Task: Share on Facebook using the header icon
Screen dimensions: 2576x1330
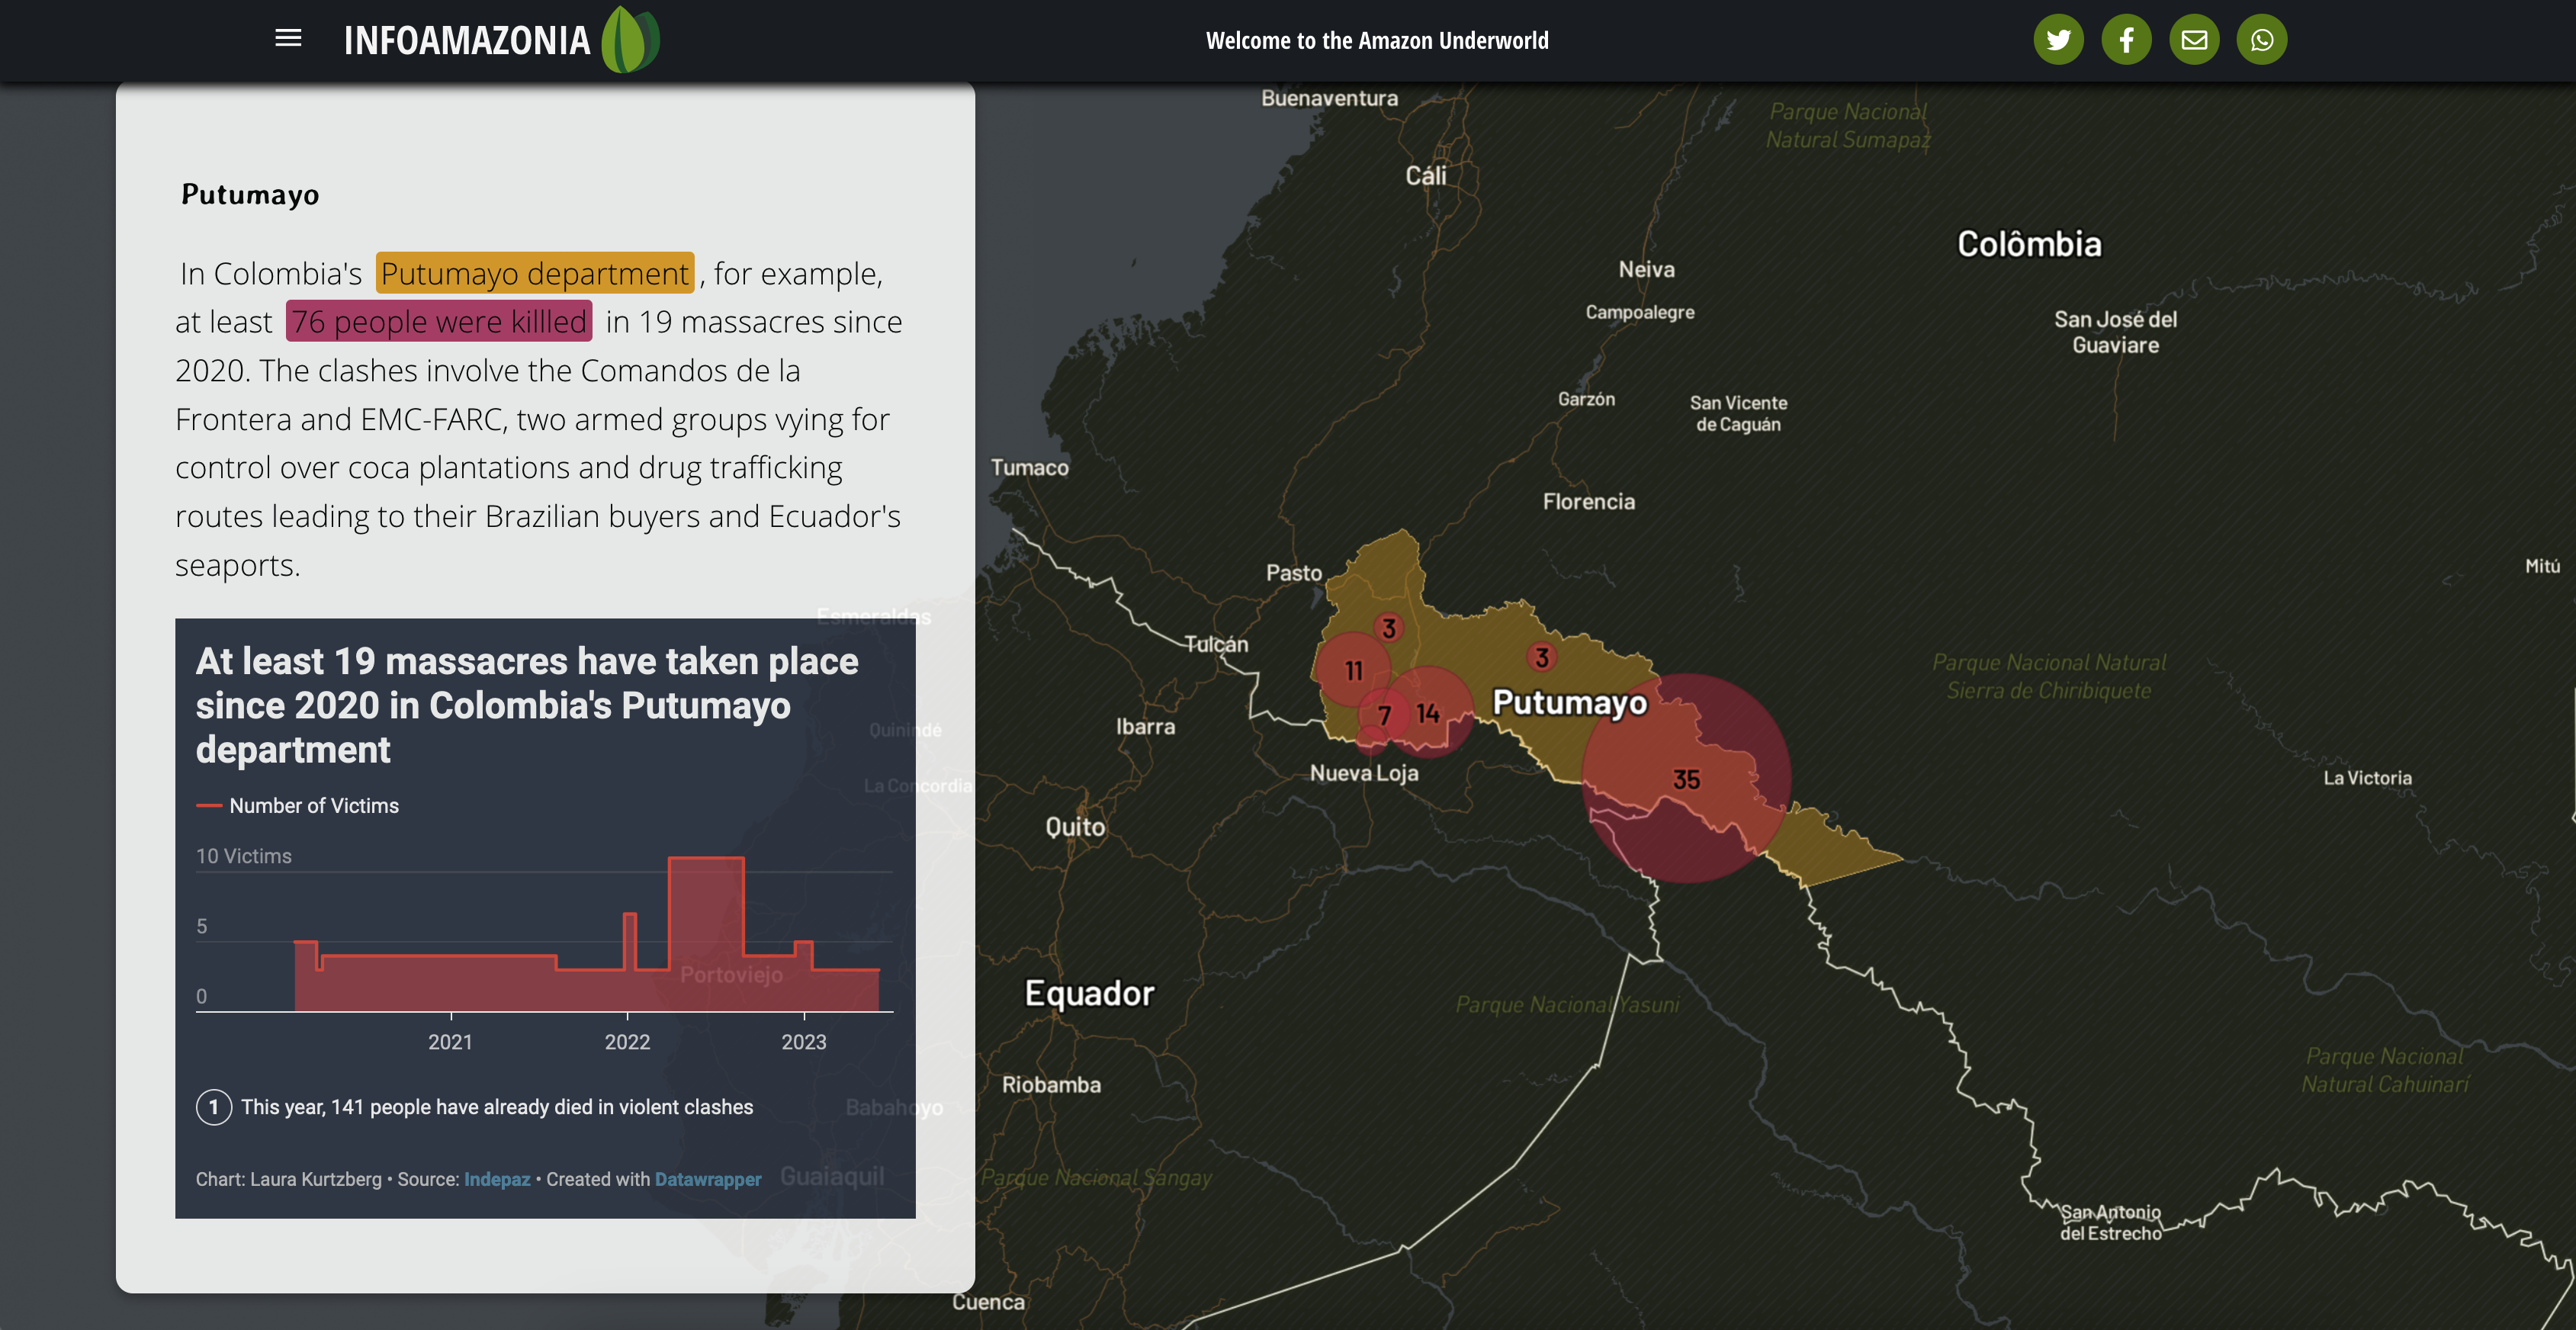Action: click(2126, 40)
